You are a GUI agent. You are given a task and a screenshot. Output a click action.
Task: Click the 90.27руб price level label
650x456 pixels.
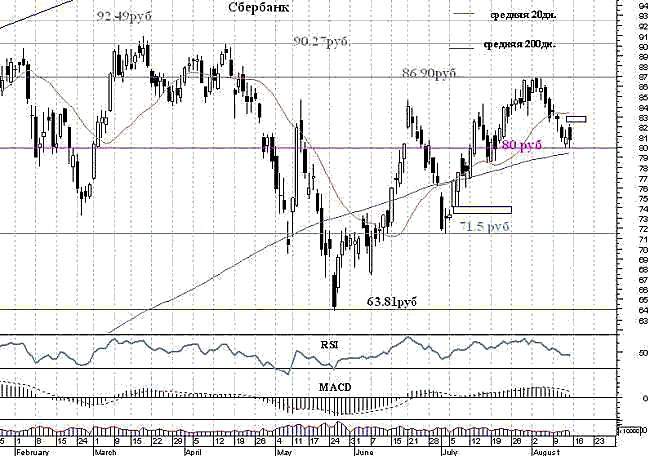322,41
